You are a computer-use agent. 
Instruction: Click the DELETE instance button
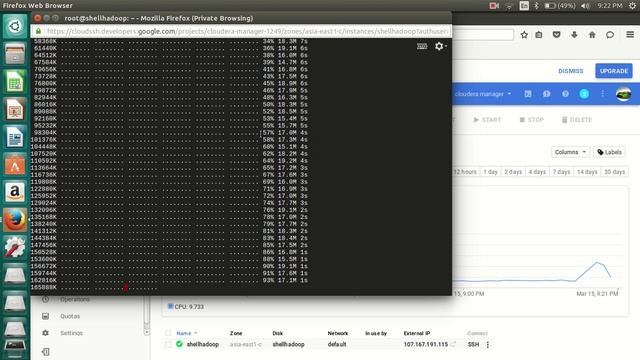pyautogui.click(x=577, y=120)
